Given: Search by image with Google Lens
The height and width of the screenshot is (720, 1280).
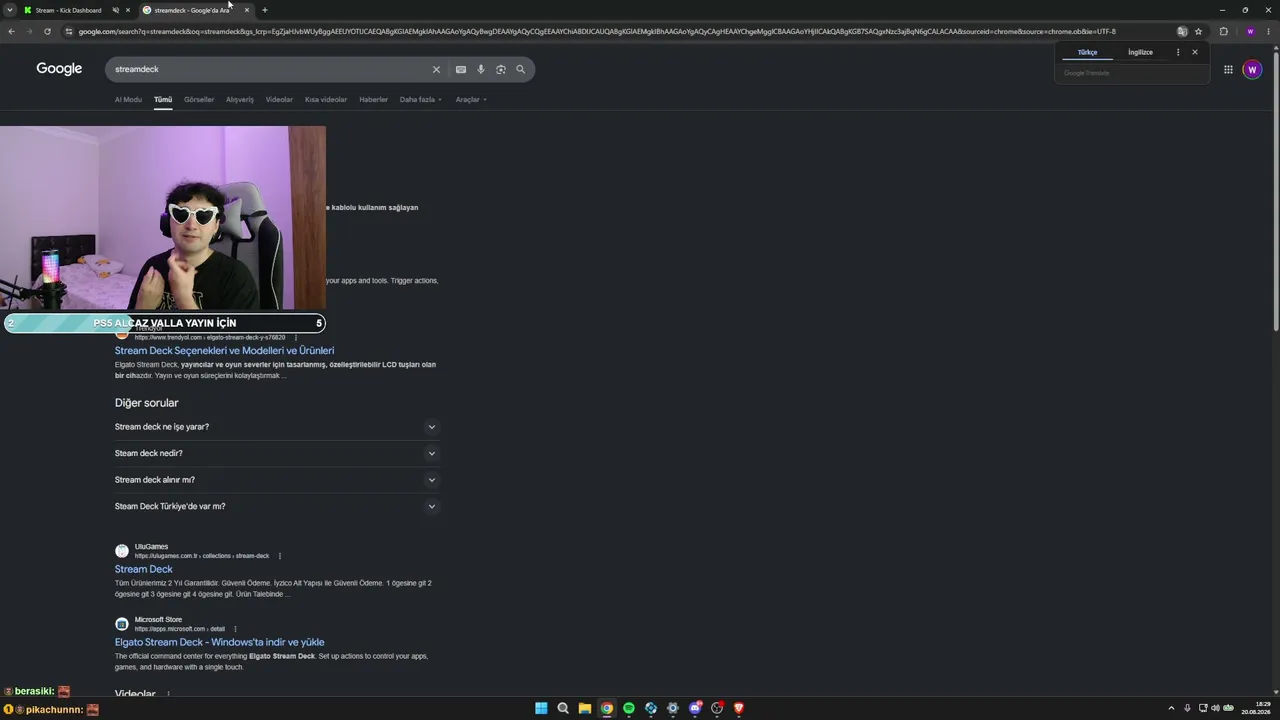Looking at the screenshot, I should pos(501,69).
